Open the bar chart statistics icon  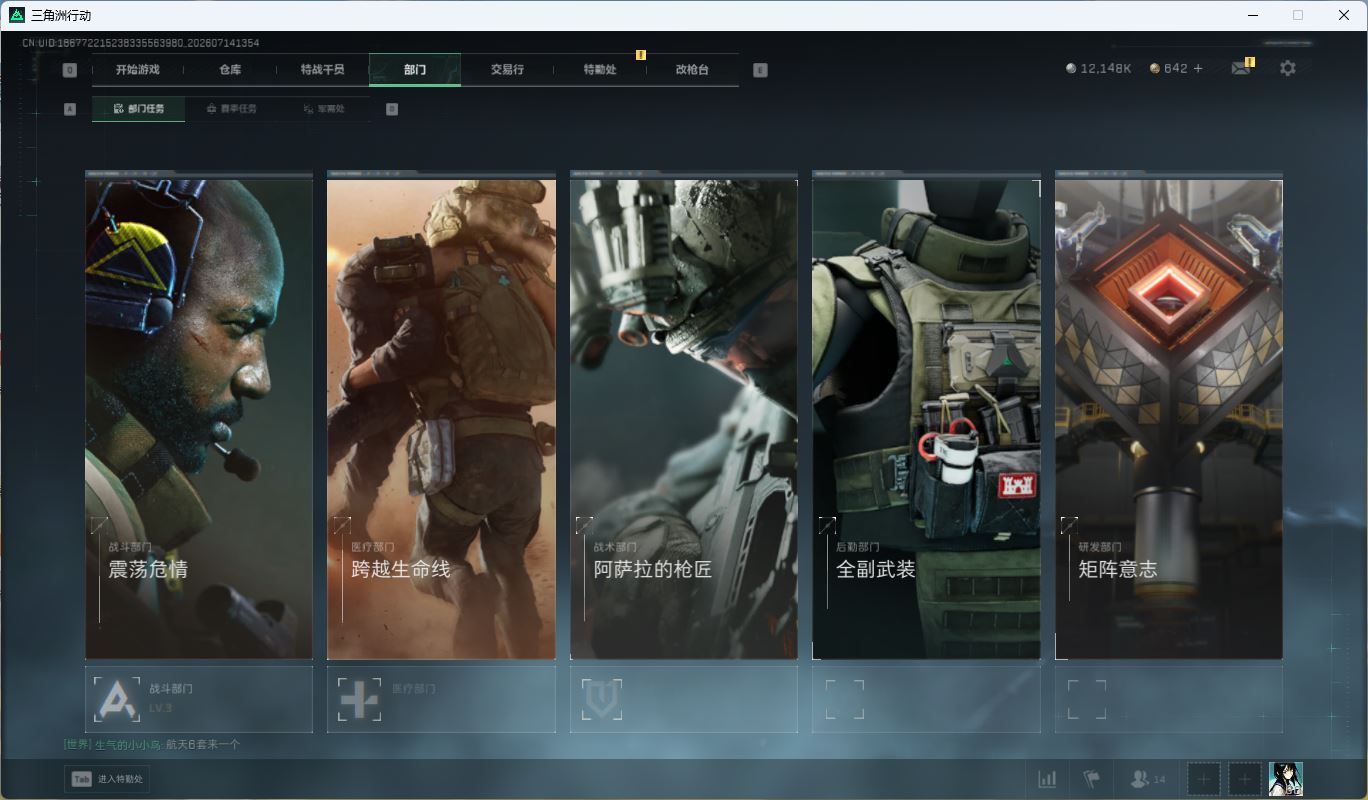1047,779
